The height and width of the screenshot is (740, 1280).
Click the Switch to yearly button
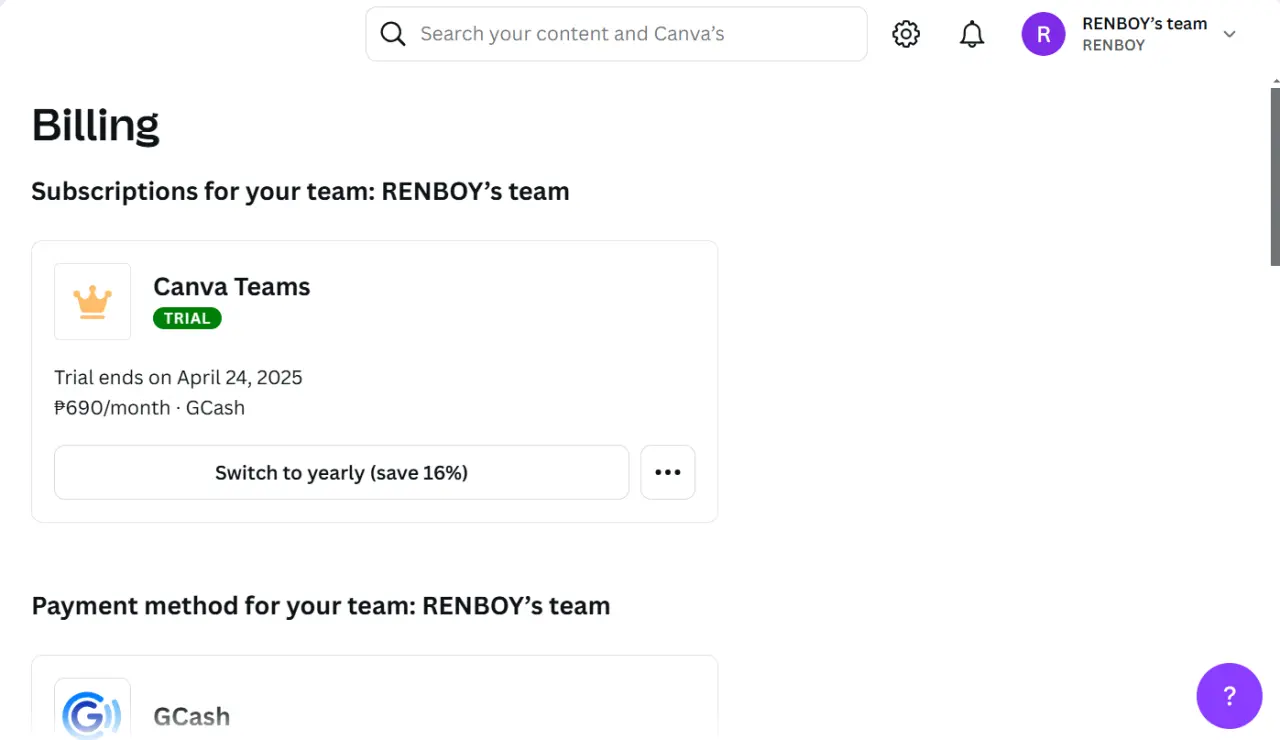pos(341,472)
